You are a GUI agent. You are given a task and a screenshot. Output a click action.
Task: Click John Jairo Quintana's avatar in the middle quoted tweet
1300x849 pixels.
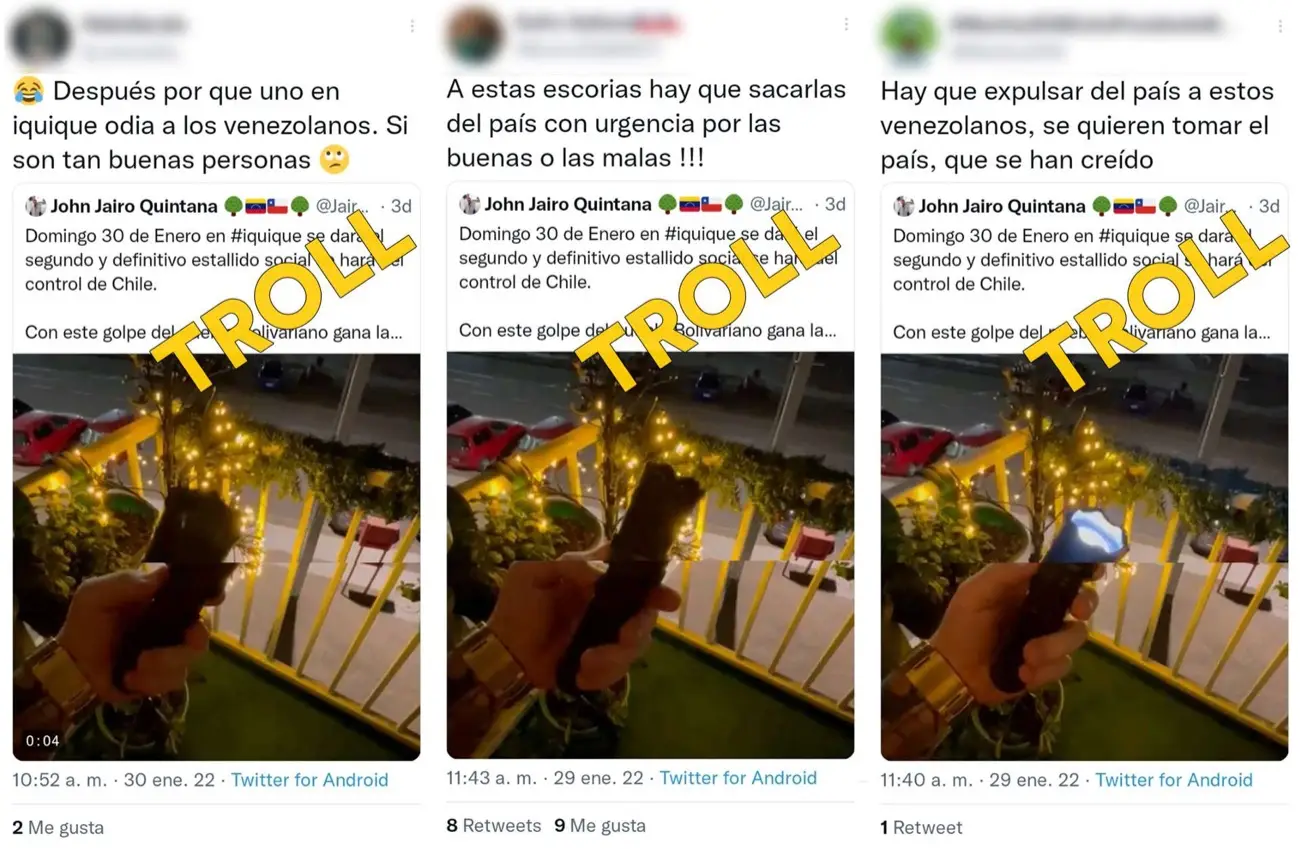470,204
